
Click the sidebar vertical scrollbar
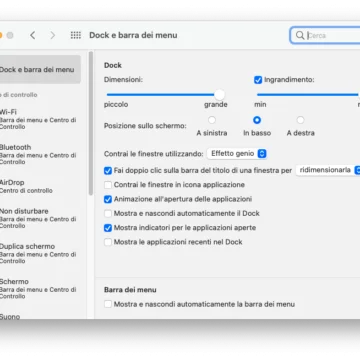[91, 123]
